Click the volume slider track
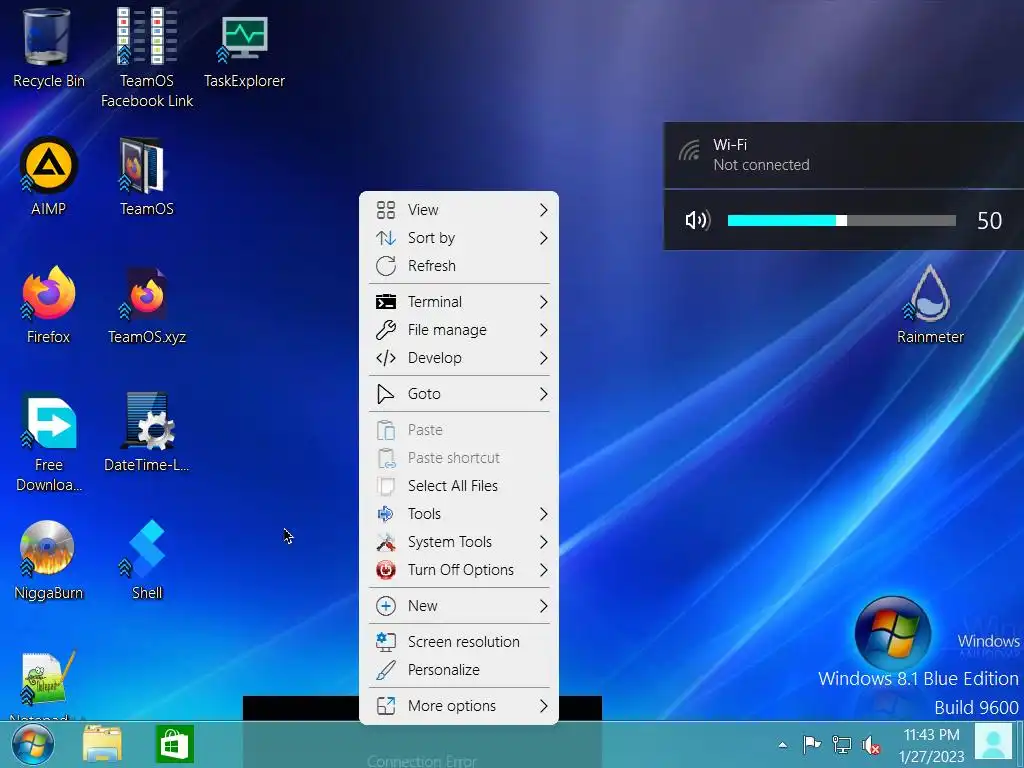This screenshot has width=1024, height=768. click(842, 221)
